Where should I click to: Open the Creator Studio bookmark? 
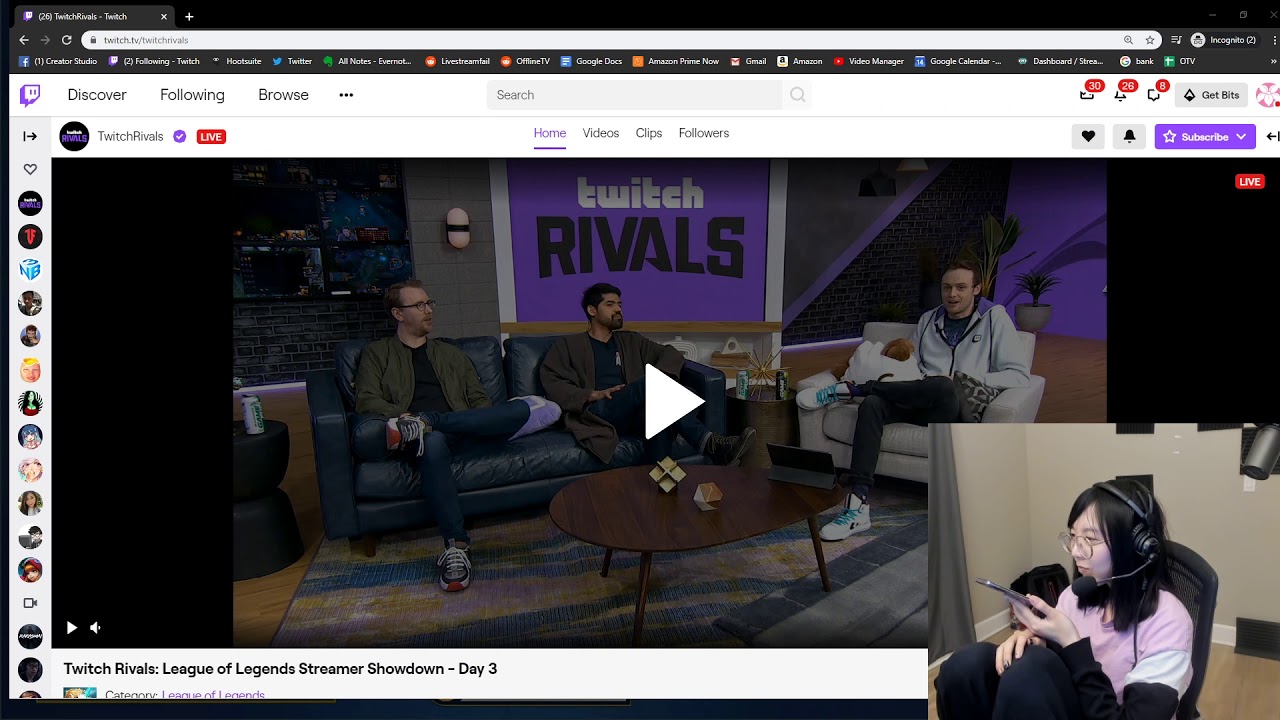point(58,61)
